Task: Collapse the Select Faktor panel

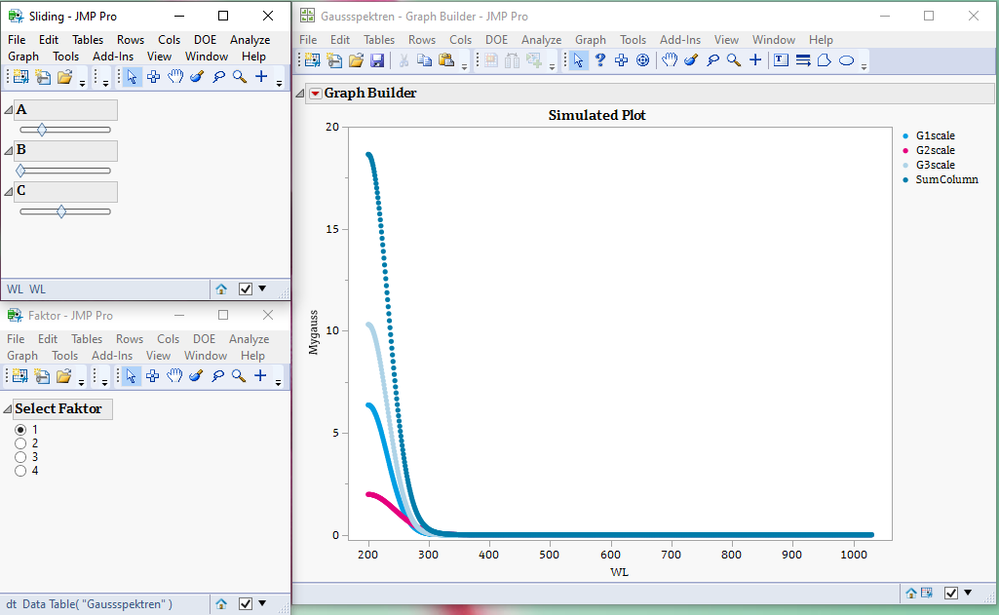Action: (x=8, y=409)
